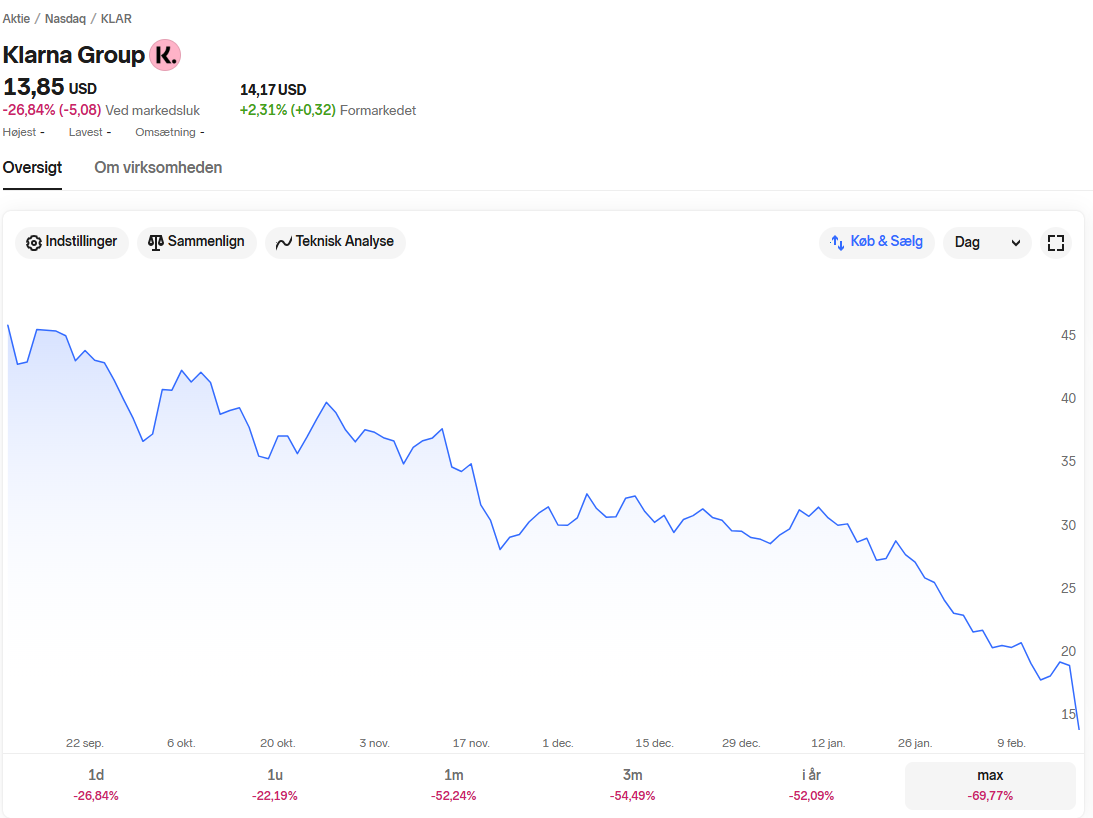Click the arrows icon in Køb & Sælg
Viewport: 1093px width, 818px height.
837,242
